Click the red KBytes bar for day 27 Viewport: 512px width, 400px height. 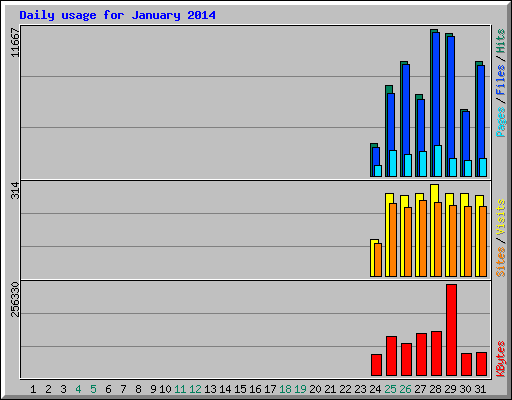click(x=421, y=354)
